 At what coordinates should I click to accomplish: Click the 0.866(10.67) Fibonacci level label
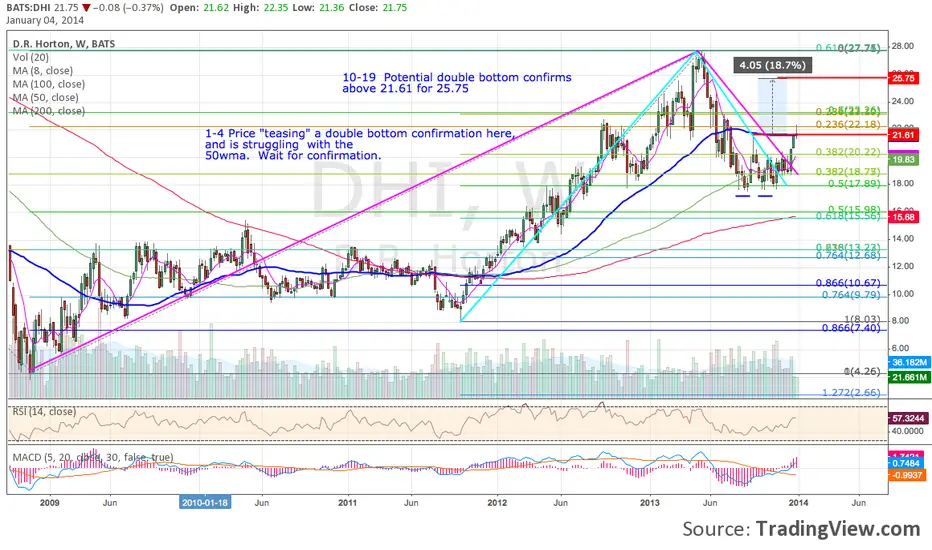(x=848, y=283)
